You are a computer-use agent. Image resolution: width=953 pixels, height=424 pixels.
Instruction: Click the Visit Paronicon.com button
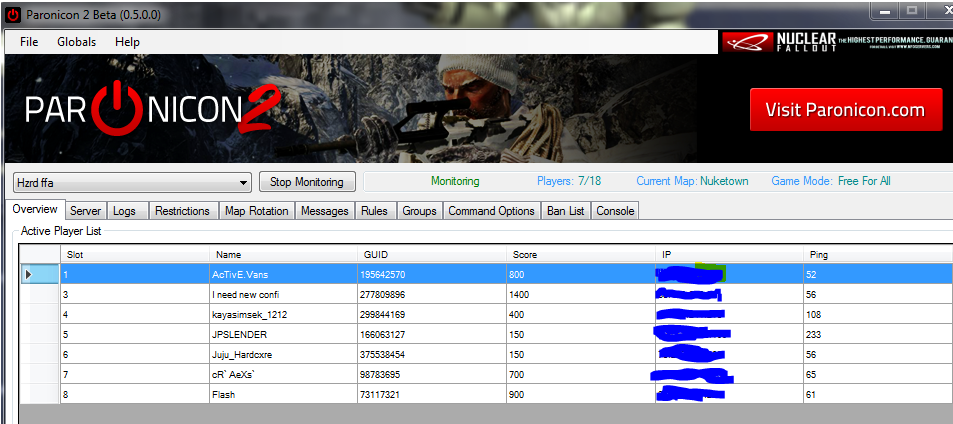click(845, 110)
